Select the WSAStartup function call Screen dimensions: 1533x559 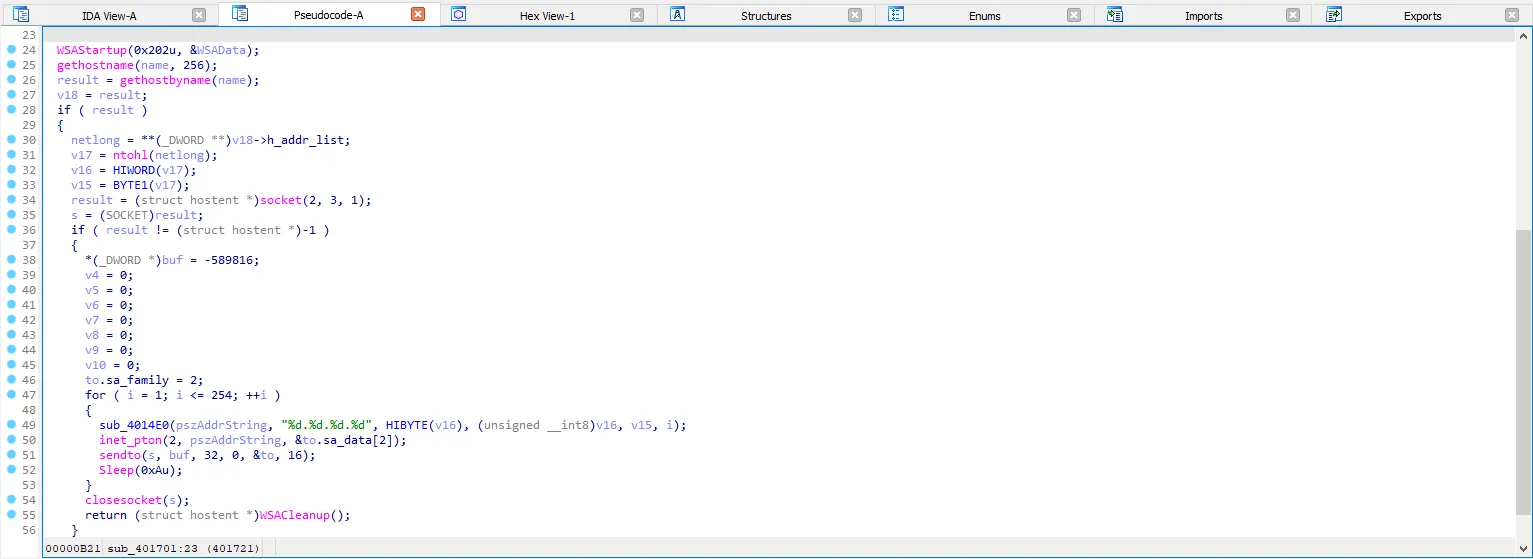[92, 50]
